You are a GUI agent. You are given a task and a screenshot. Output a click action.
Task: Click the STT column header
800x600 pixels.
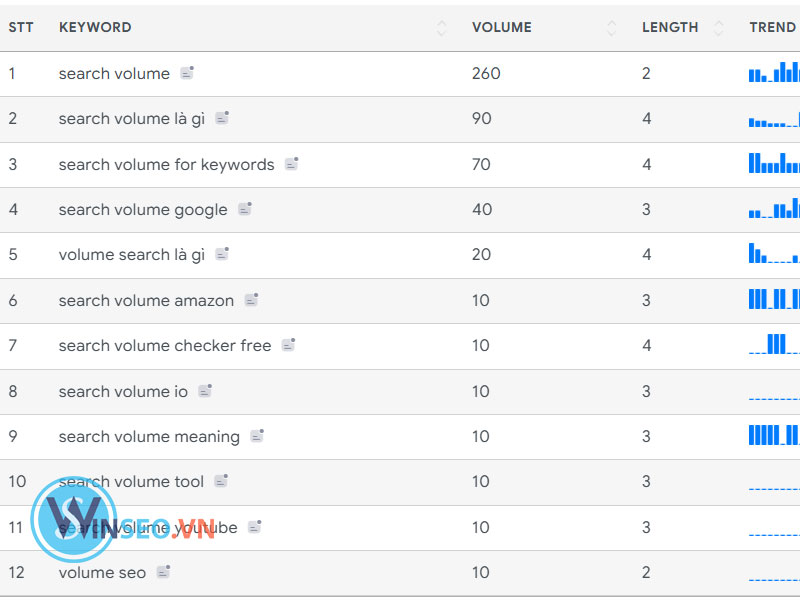[x=21, y=28]
